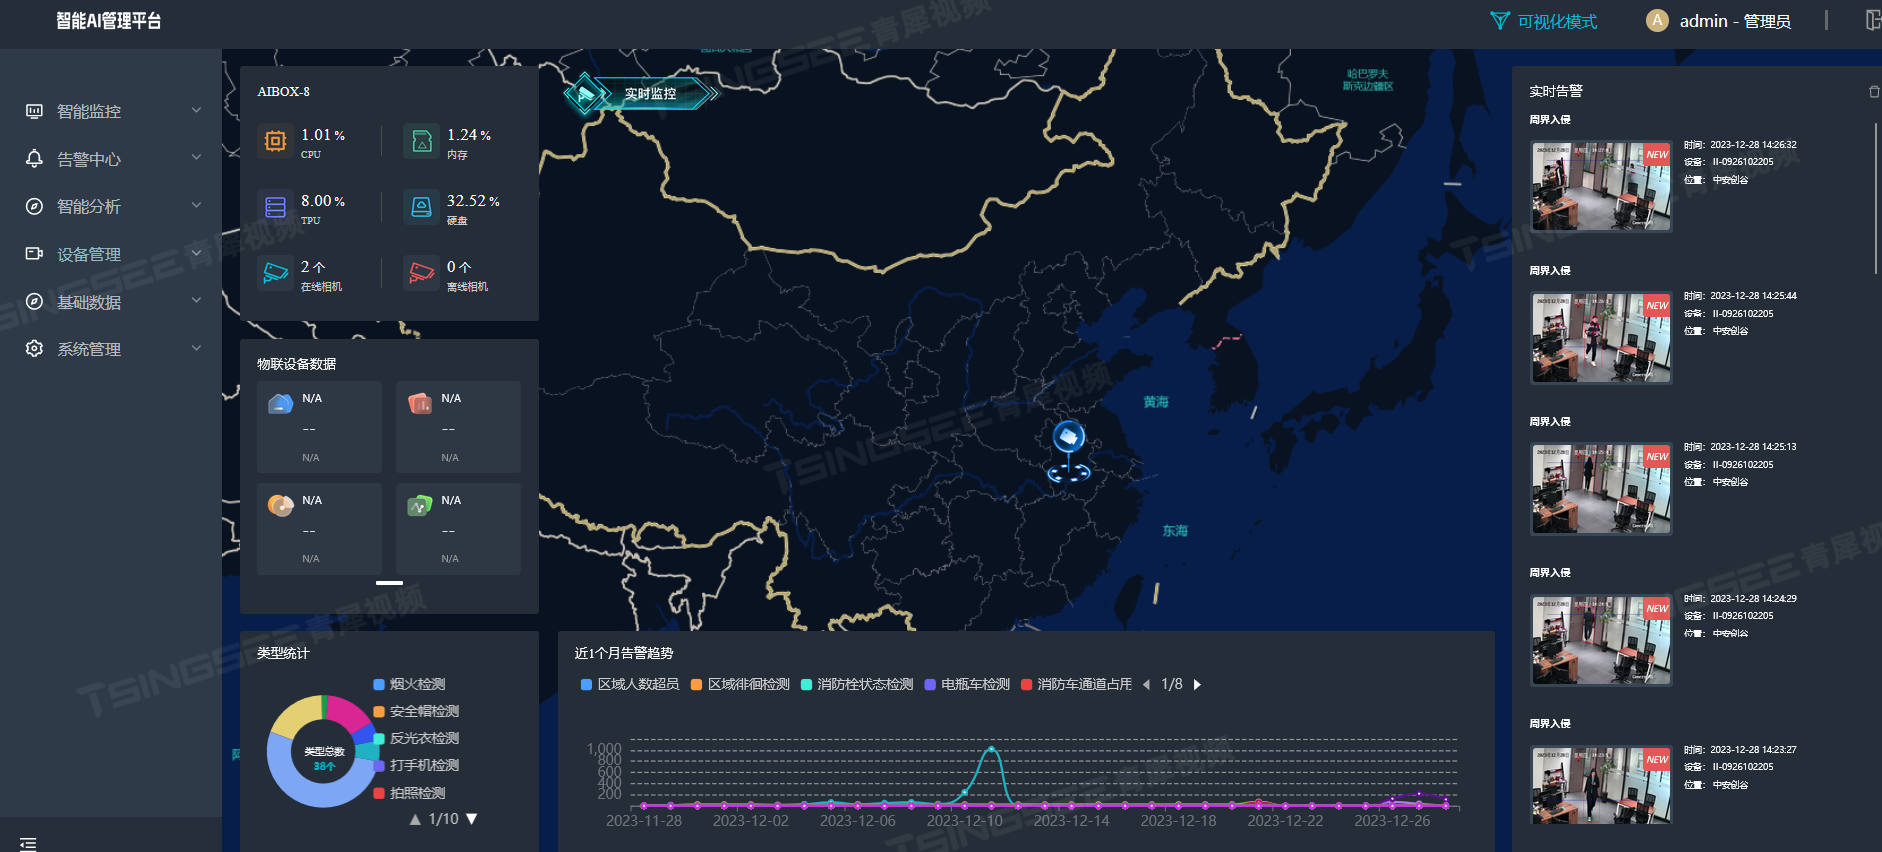Expand the 告警中心 menu chevron
1882x852 pixels.
click(196, 157)
